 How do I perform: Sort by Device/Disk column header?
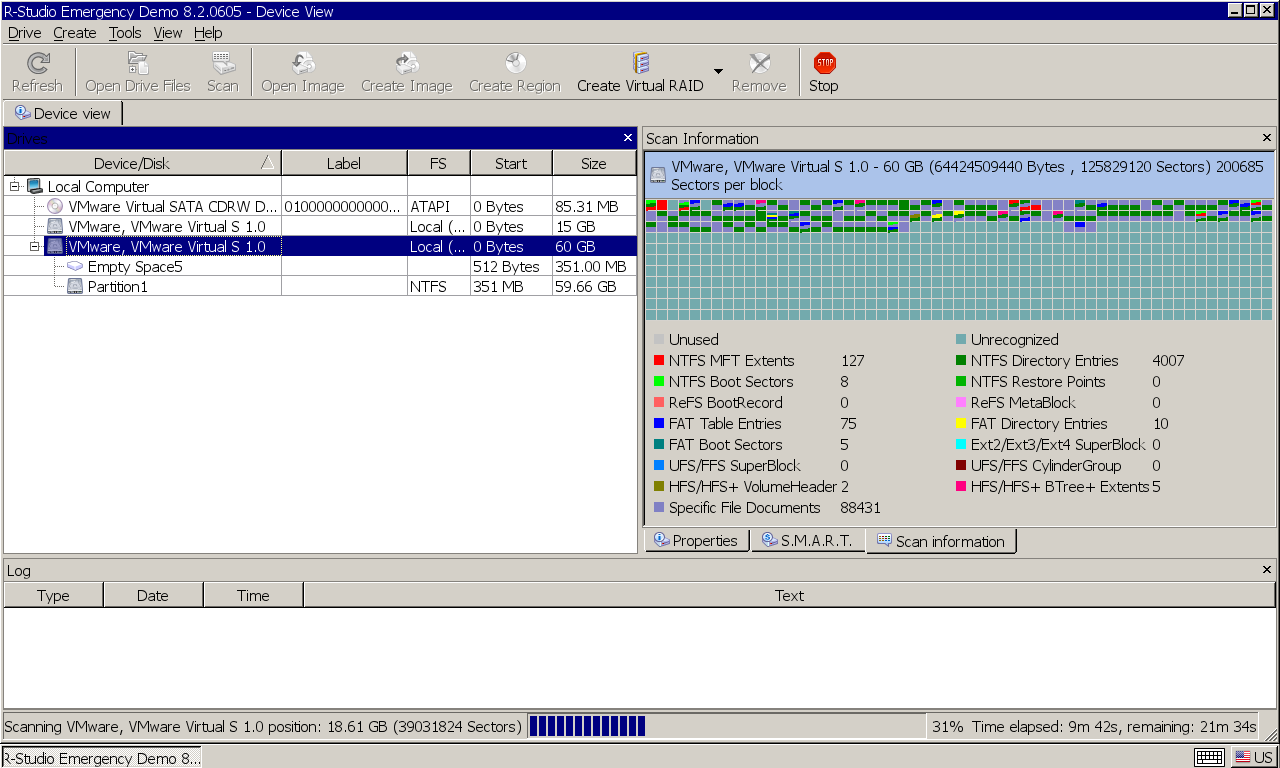pyautogui.click(x=142, y=163)
